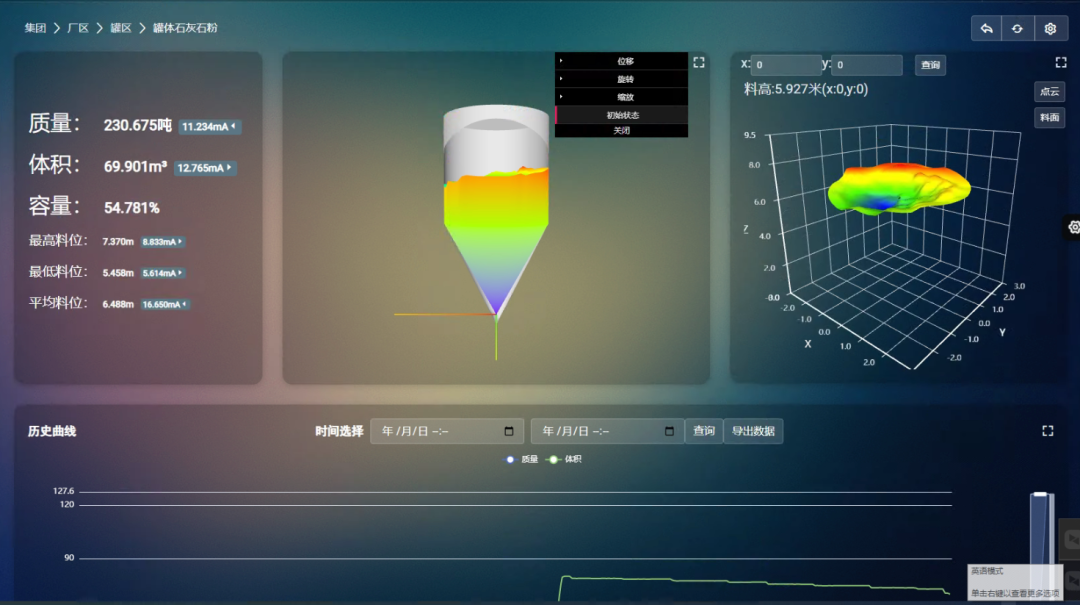Click 导出数据 export button
Viewport: 1080px width, 605px height.
click(x=753, y=431)
